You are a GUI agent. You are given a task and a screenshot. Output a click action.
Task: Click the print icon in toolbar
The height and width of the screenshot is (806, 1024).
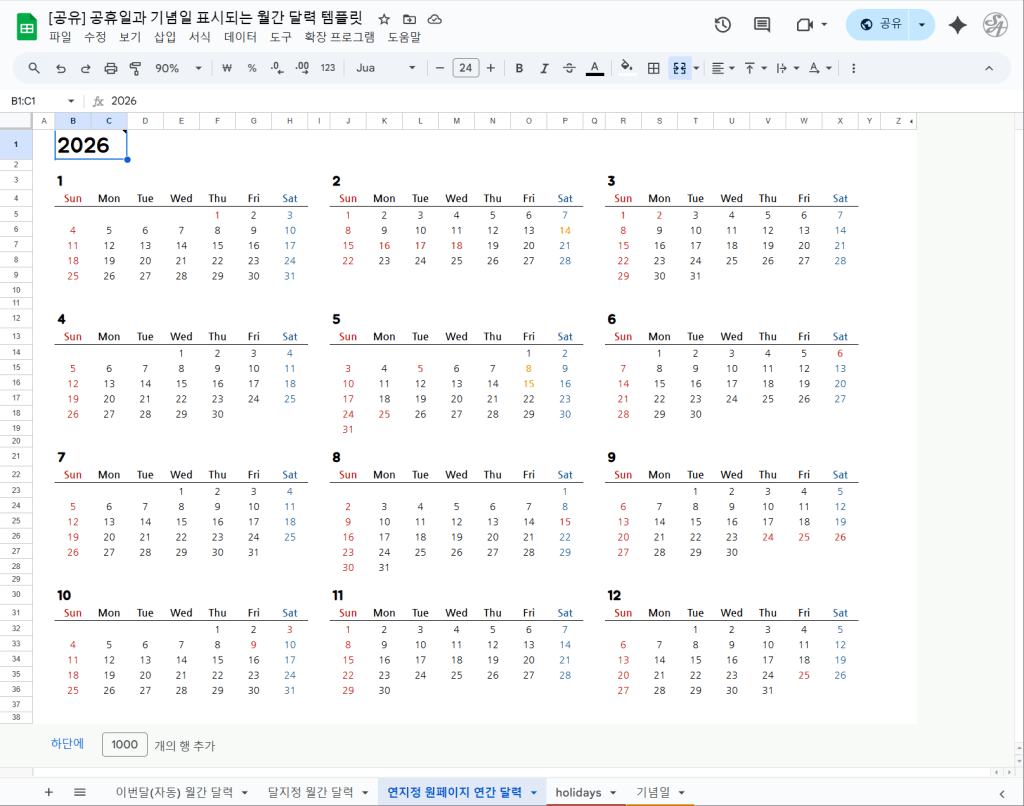tap(111, 68)
